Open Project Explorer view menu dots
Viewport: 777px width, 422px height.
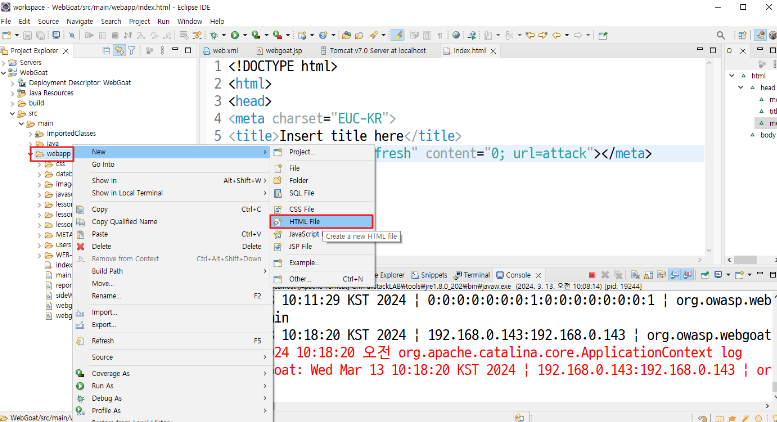pos(162,51)
